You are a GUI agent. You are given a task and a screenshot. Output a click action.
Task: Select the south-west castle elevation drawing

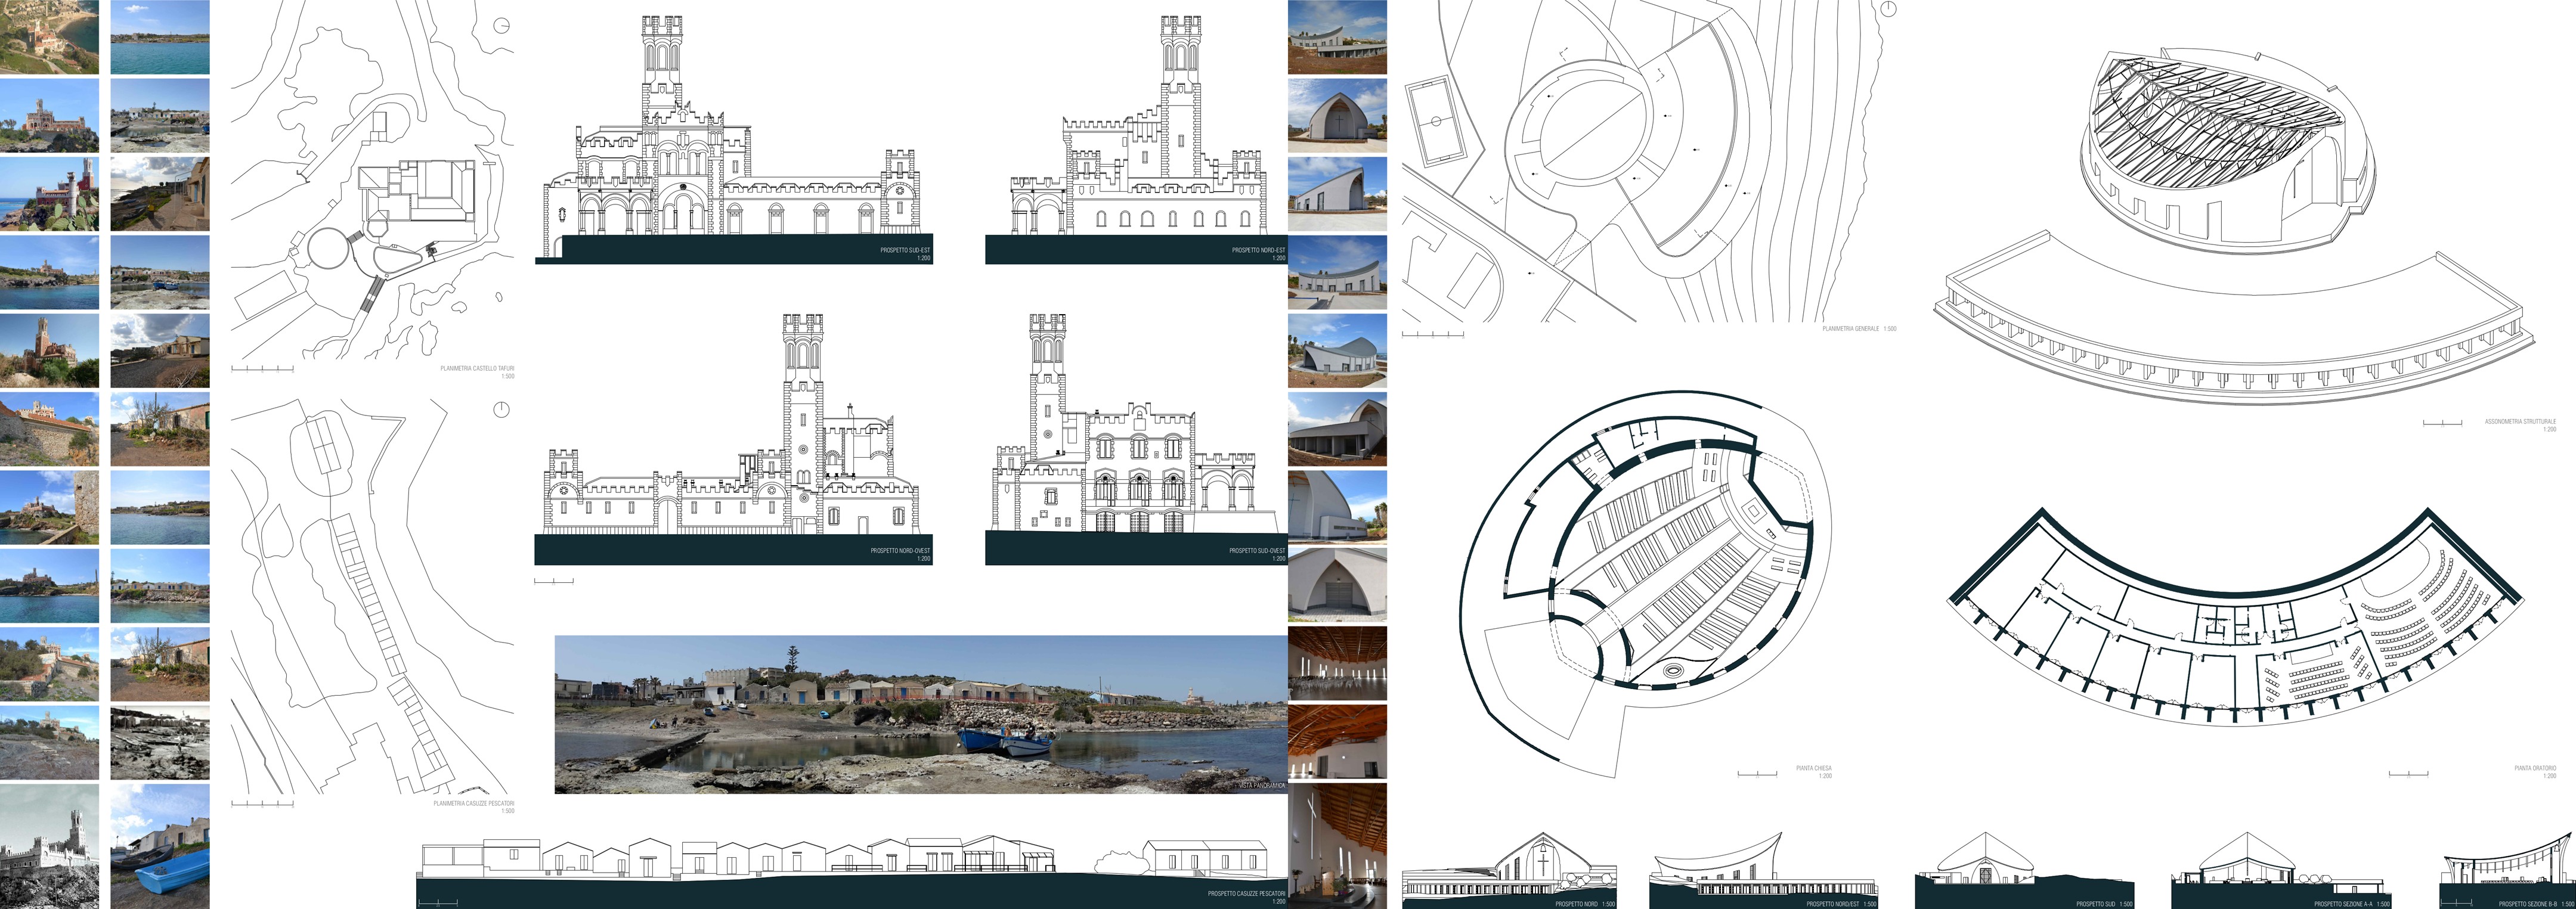[x=1136, y=439]
